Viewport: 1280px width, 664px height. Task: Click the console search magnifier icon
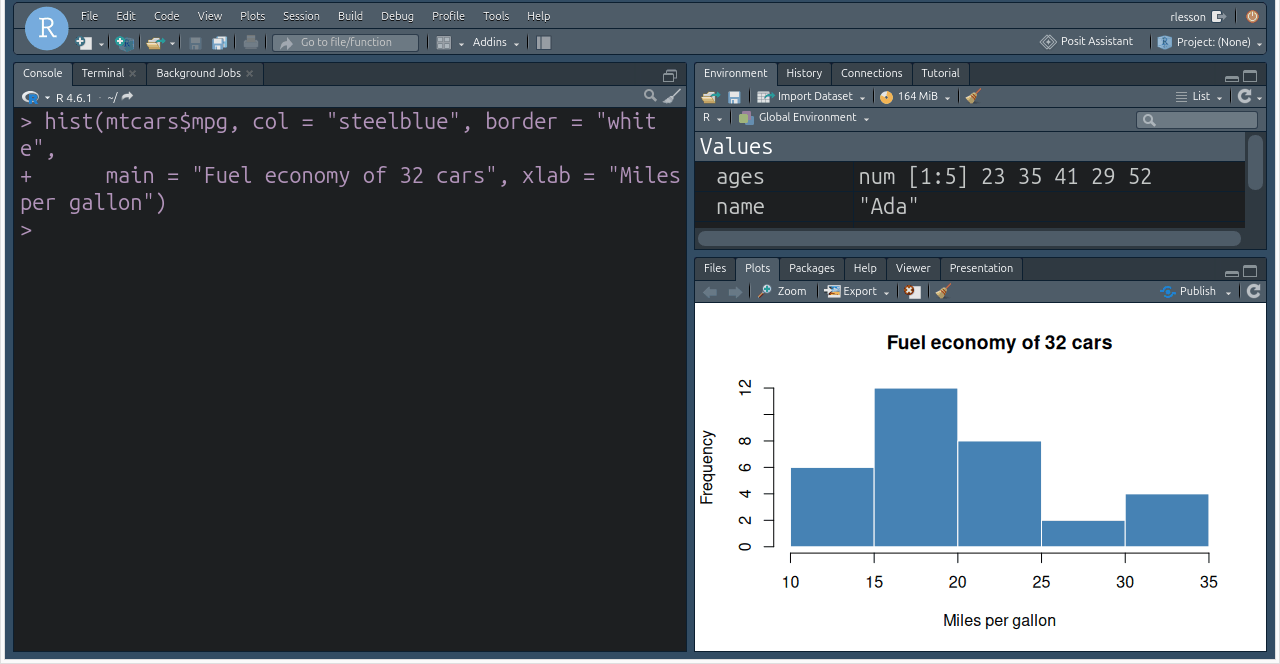650,96
